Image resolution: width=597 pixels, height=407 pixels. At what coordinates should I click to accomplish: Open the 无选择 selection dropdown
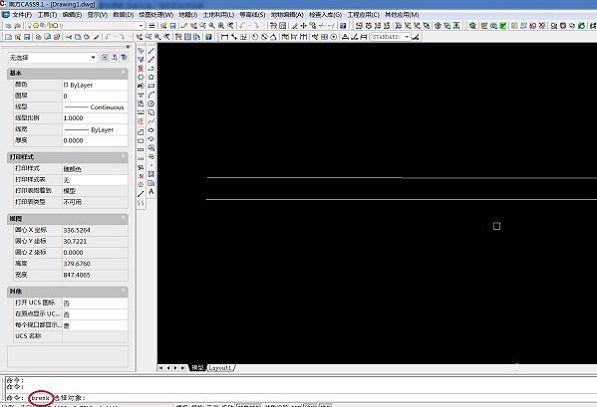click(52, 57)
